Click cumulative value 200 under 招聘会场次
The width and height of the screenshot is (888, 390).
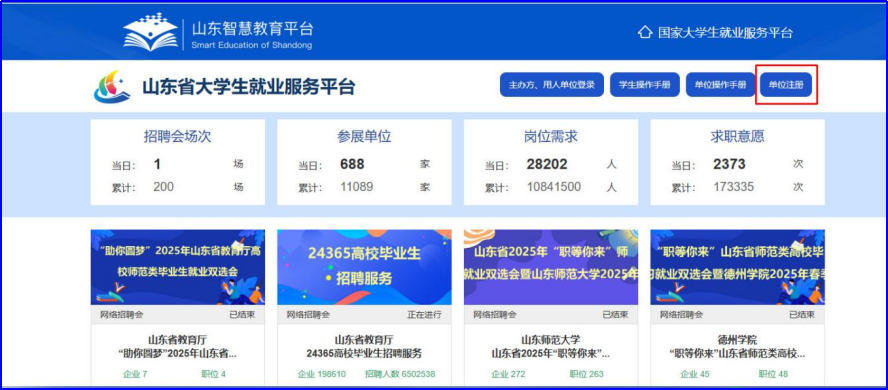coord(164,187)
